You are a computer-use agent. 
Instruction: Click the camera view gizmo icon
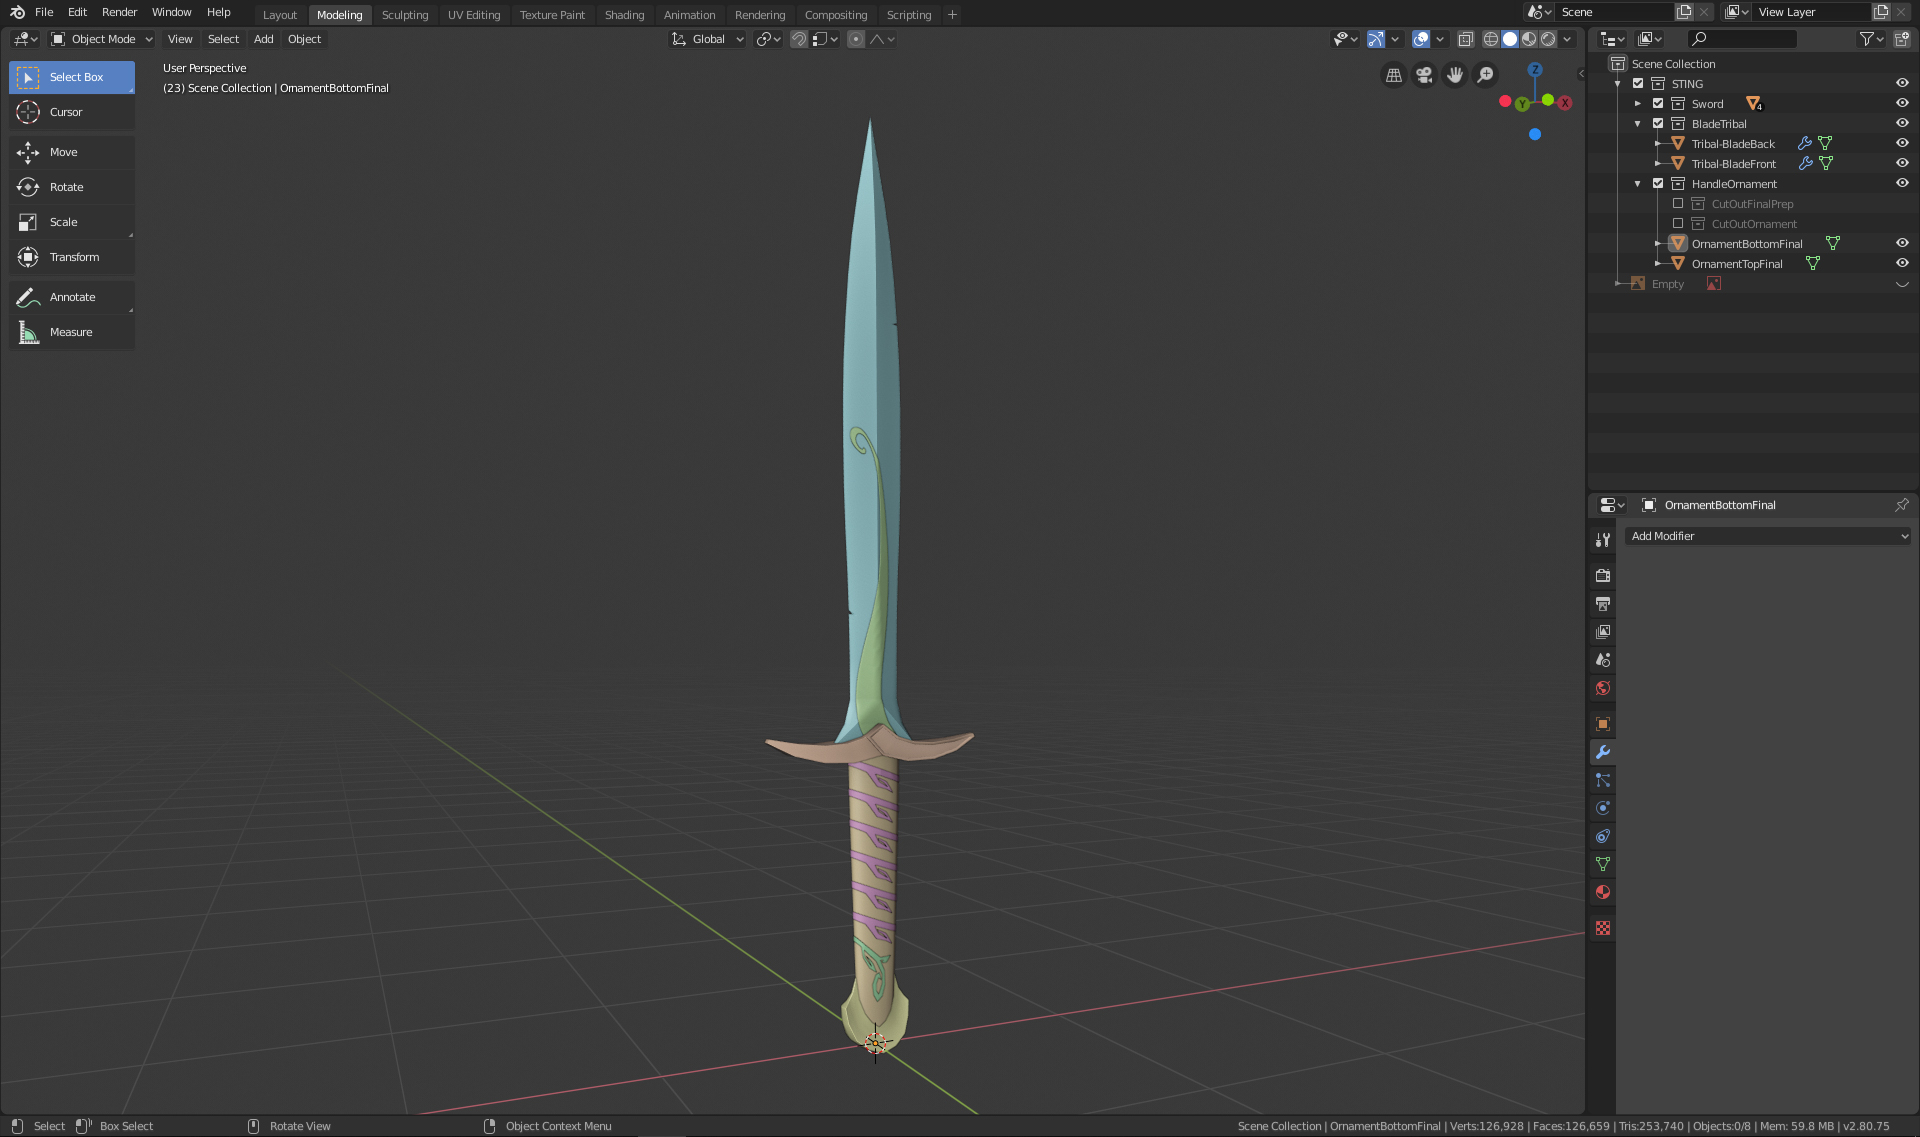tap(1424, 75)
